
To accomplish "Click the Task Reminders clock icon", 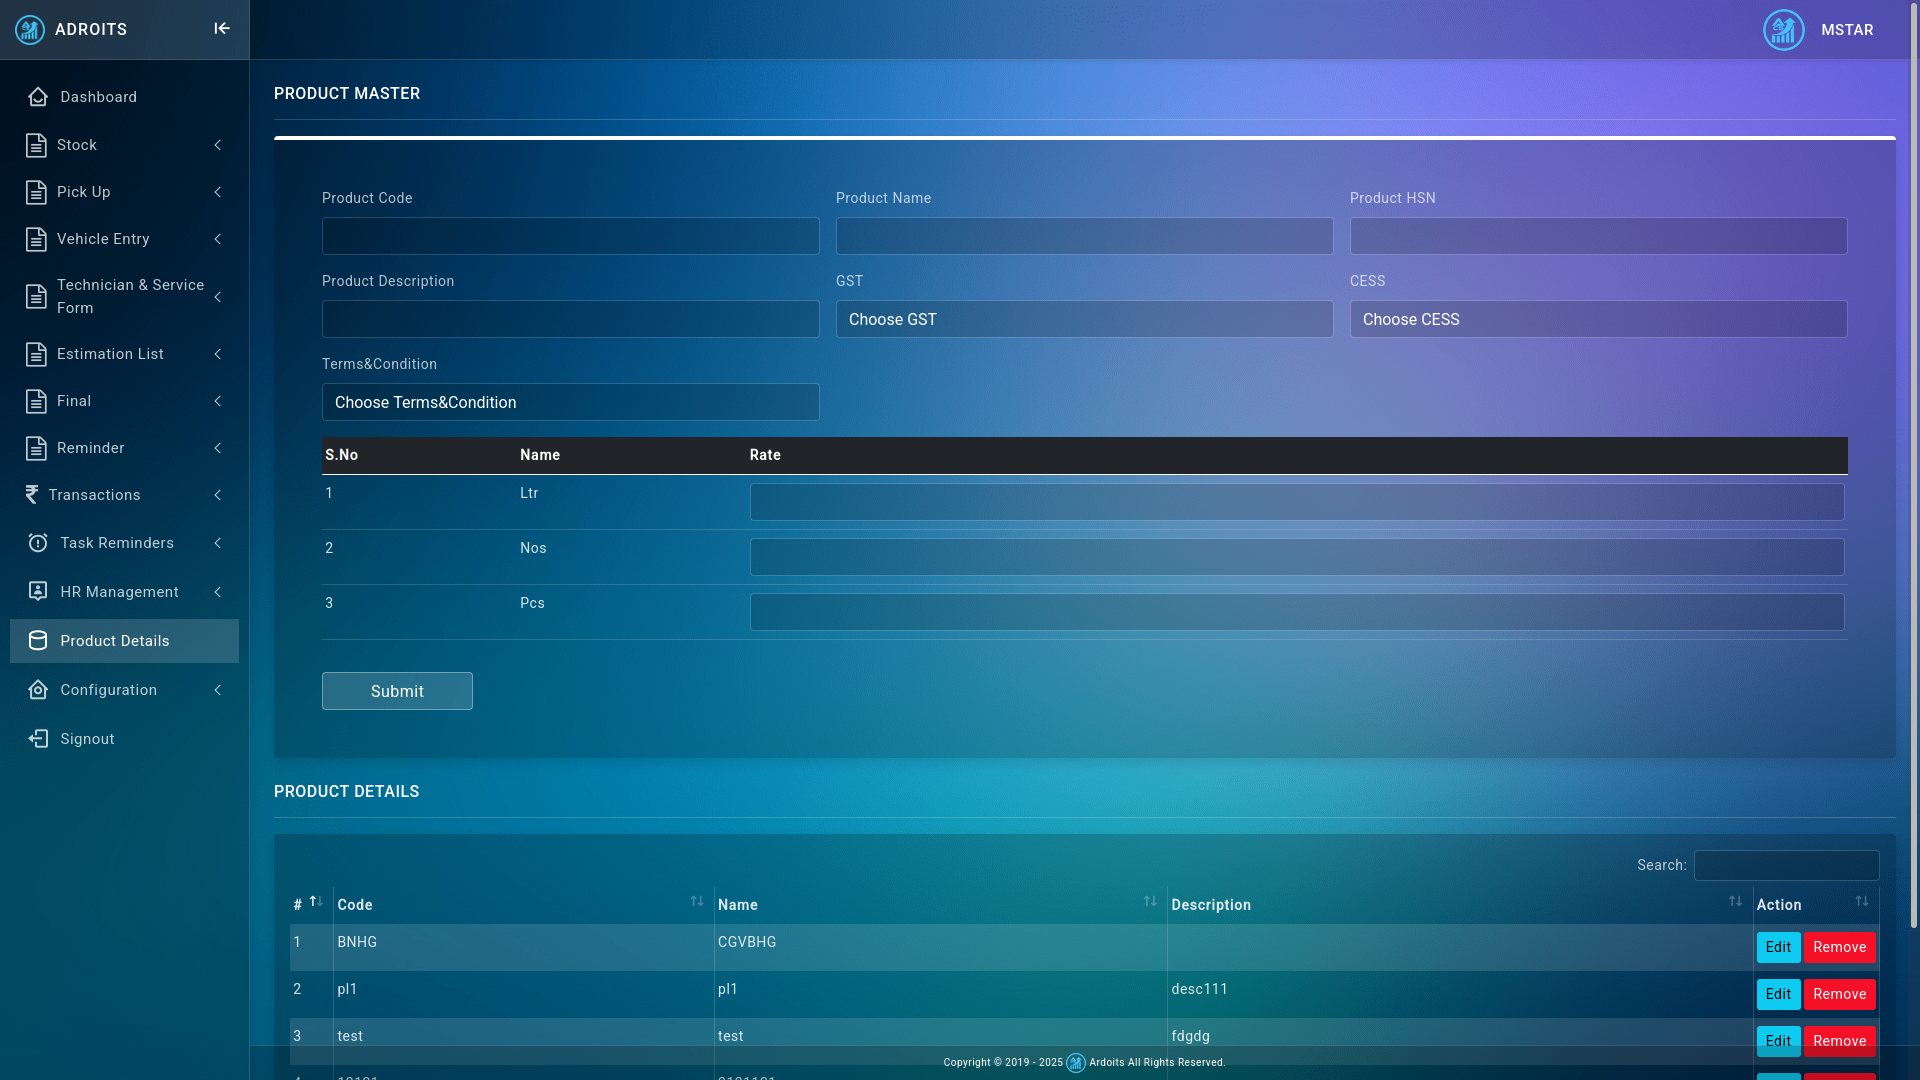I will [38, 543].
